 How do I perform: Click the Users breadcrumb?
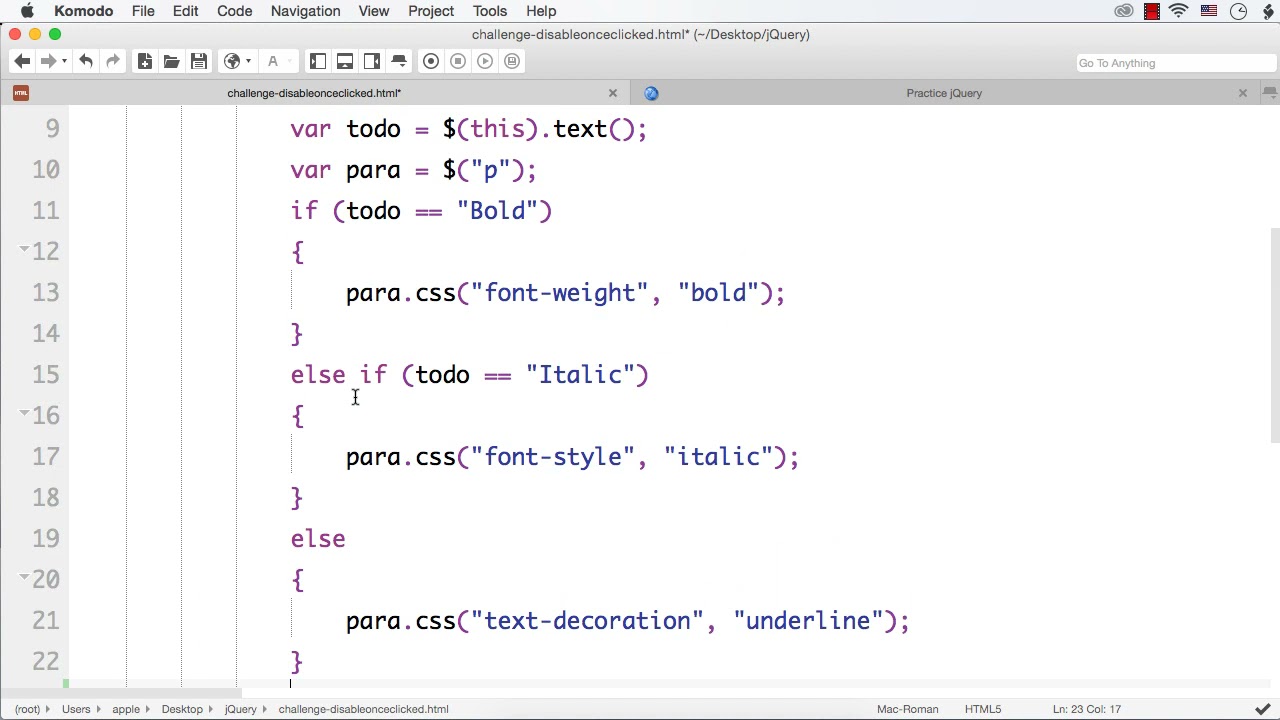point(76,709)
